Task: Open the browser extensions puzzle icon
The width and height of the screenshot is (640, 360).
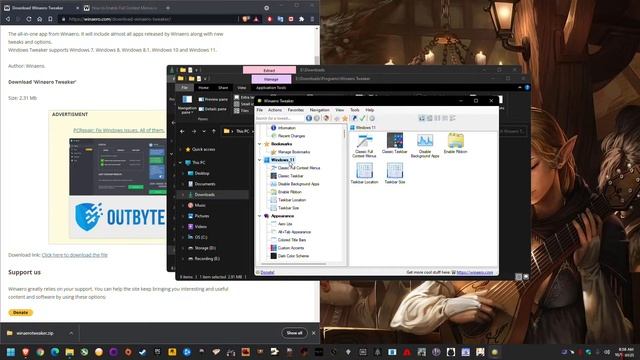Action: 301,19
